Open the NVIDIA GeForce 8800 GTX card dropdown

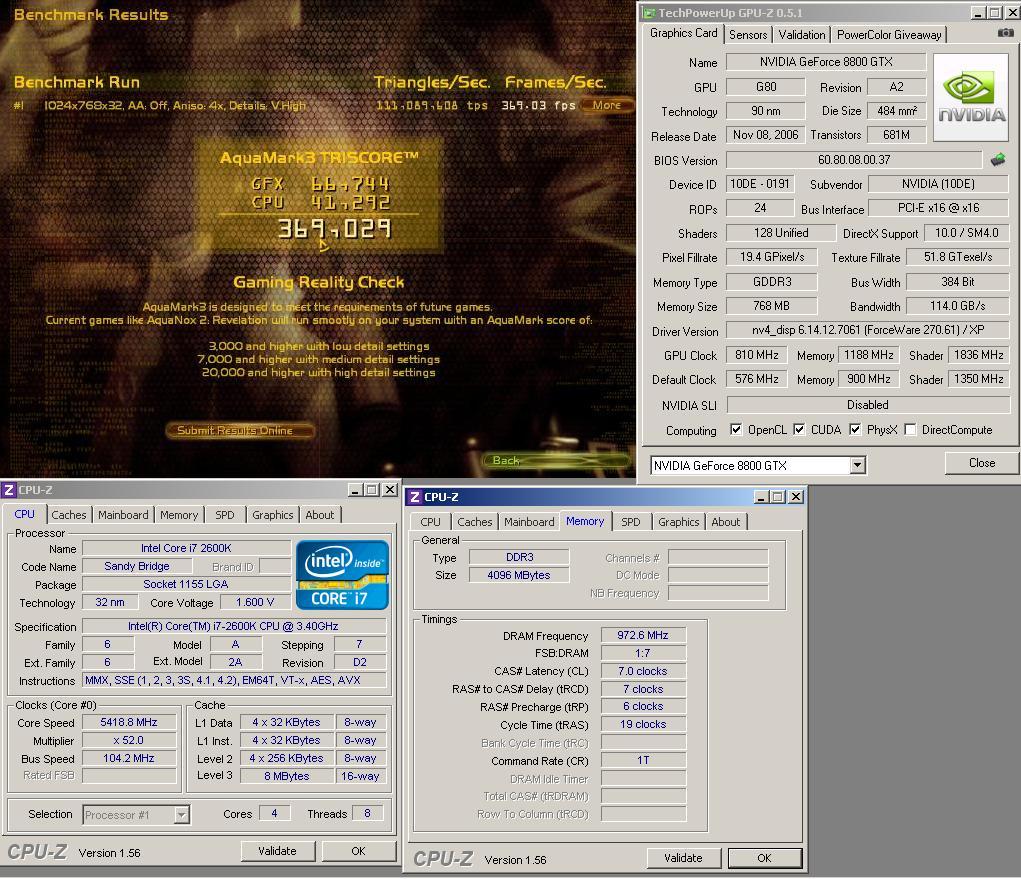tap(858, 466)
